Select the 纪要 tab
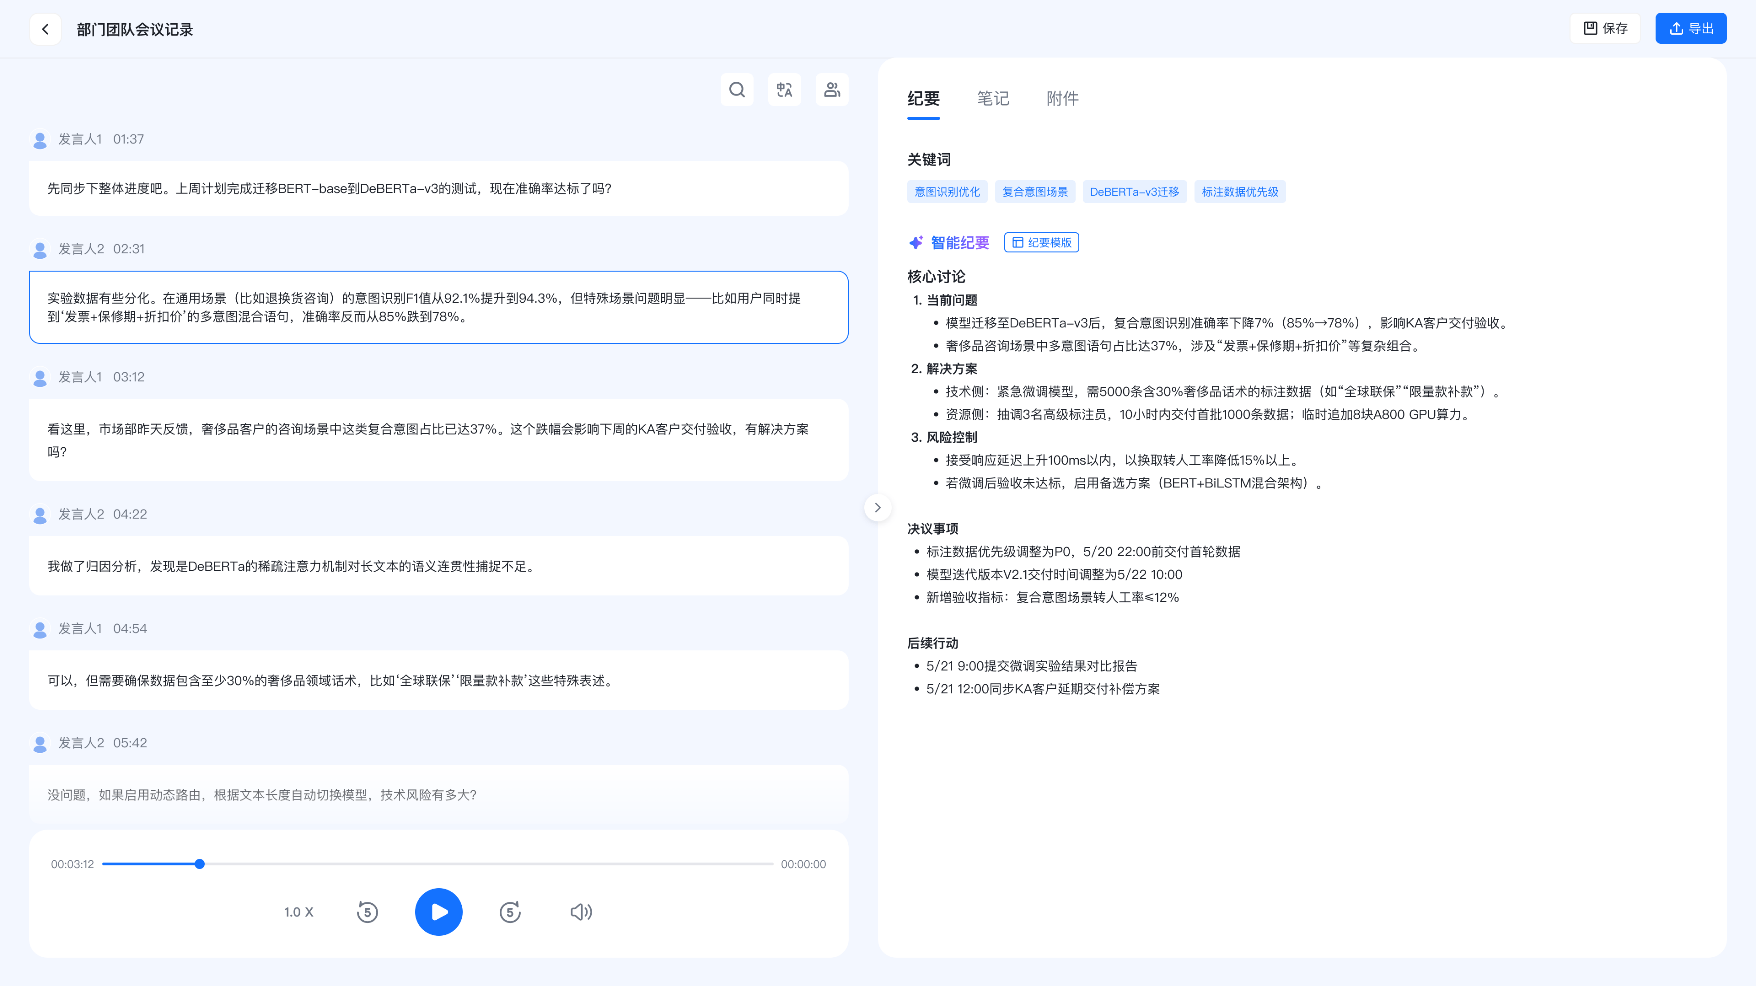1756x986 pixels. (x=923, y=99)
